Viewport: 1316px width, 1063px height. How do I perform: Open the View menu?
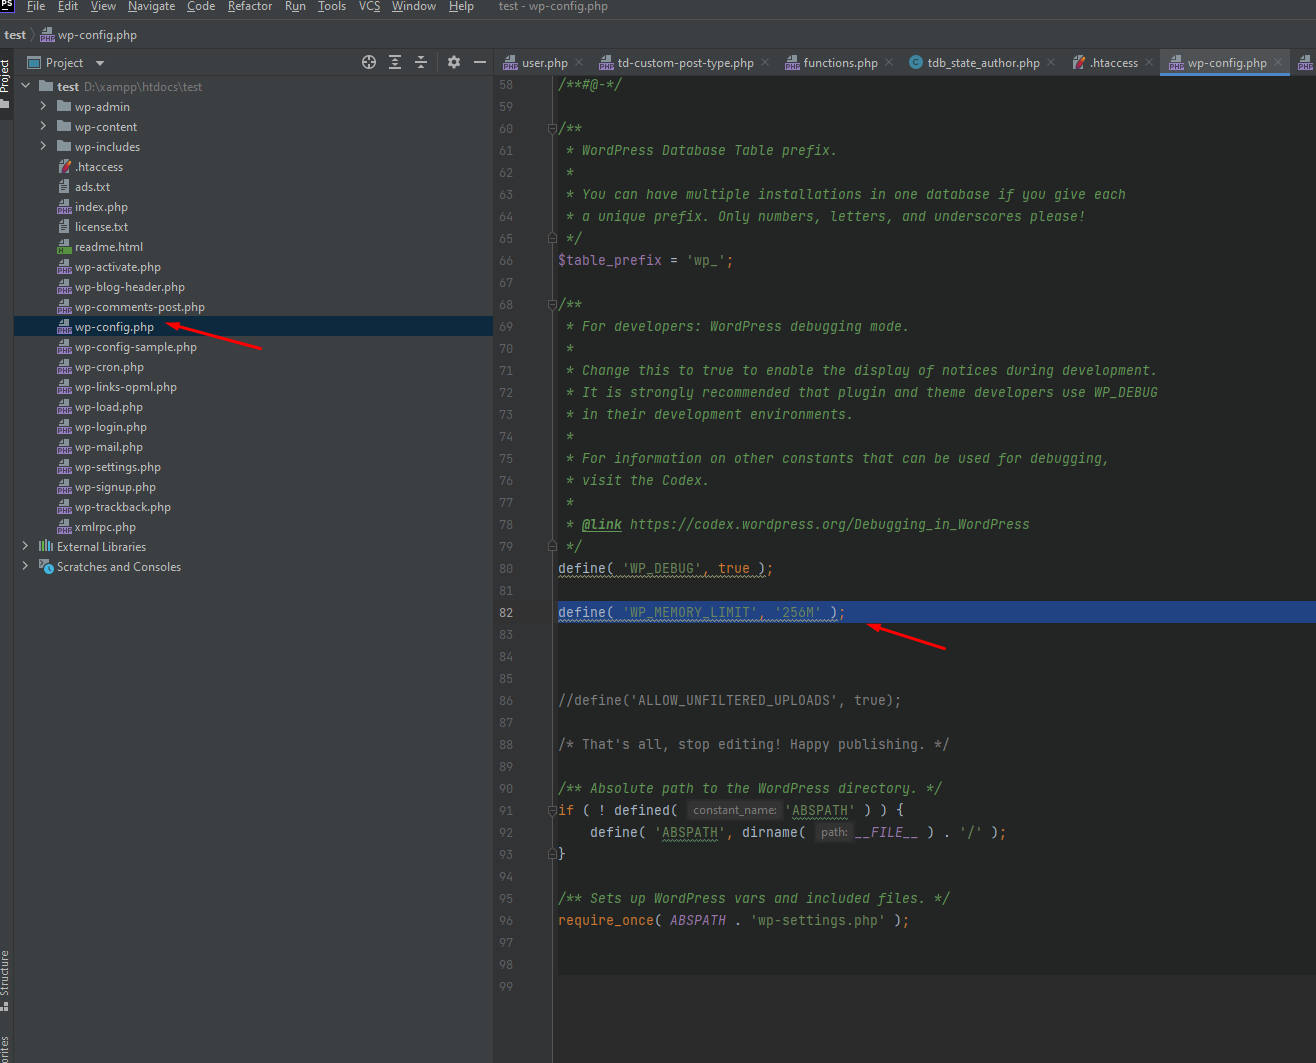[x=103, y=6]
